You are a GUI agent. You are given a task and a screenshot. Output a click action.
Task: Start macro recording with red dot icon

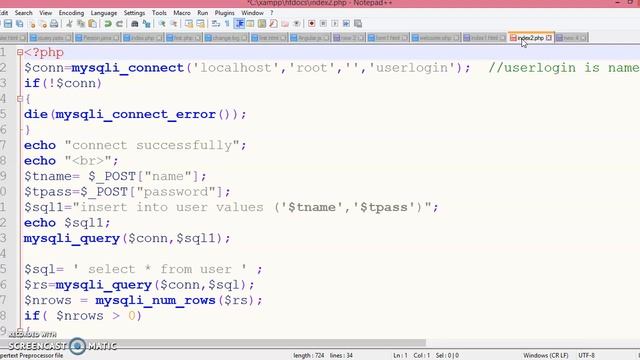tap(312, 24)
